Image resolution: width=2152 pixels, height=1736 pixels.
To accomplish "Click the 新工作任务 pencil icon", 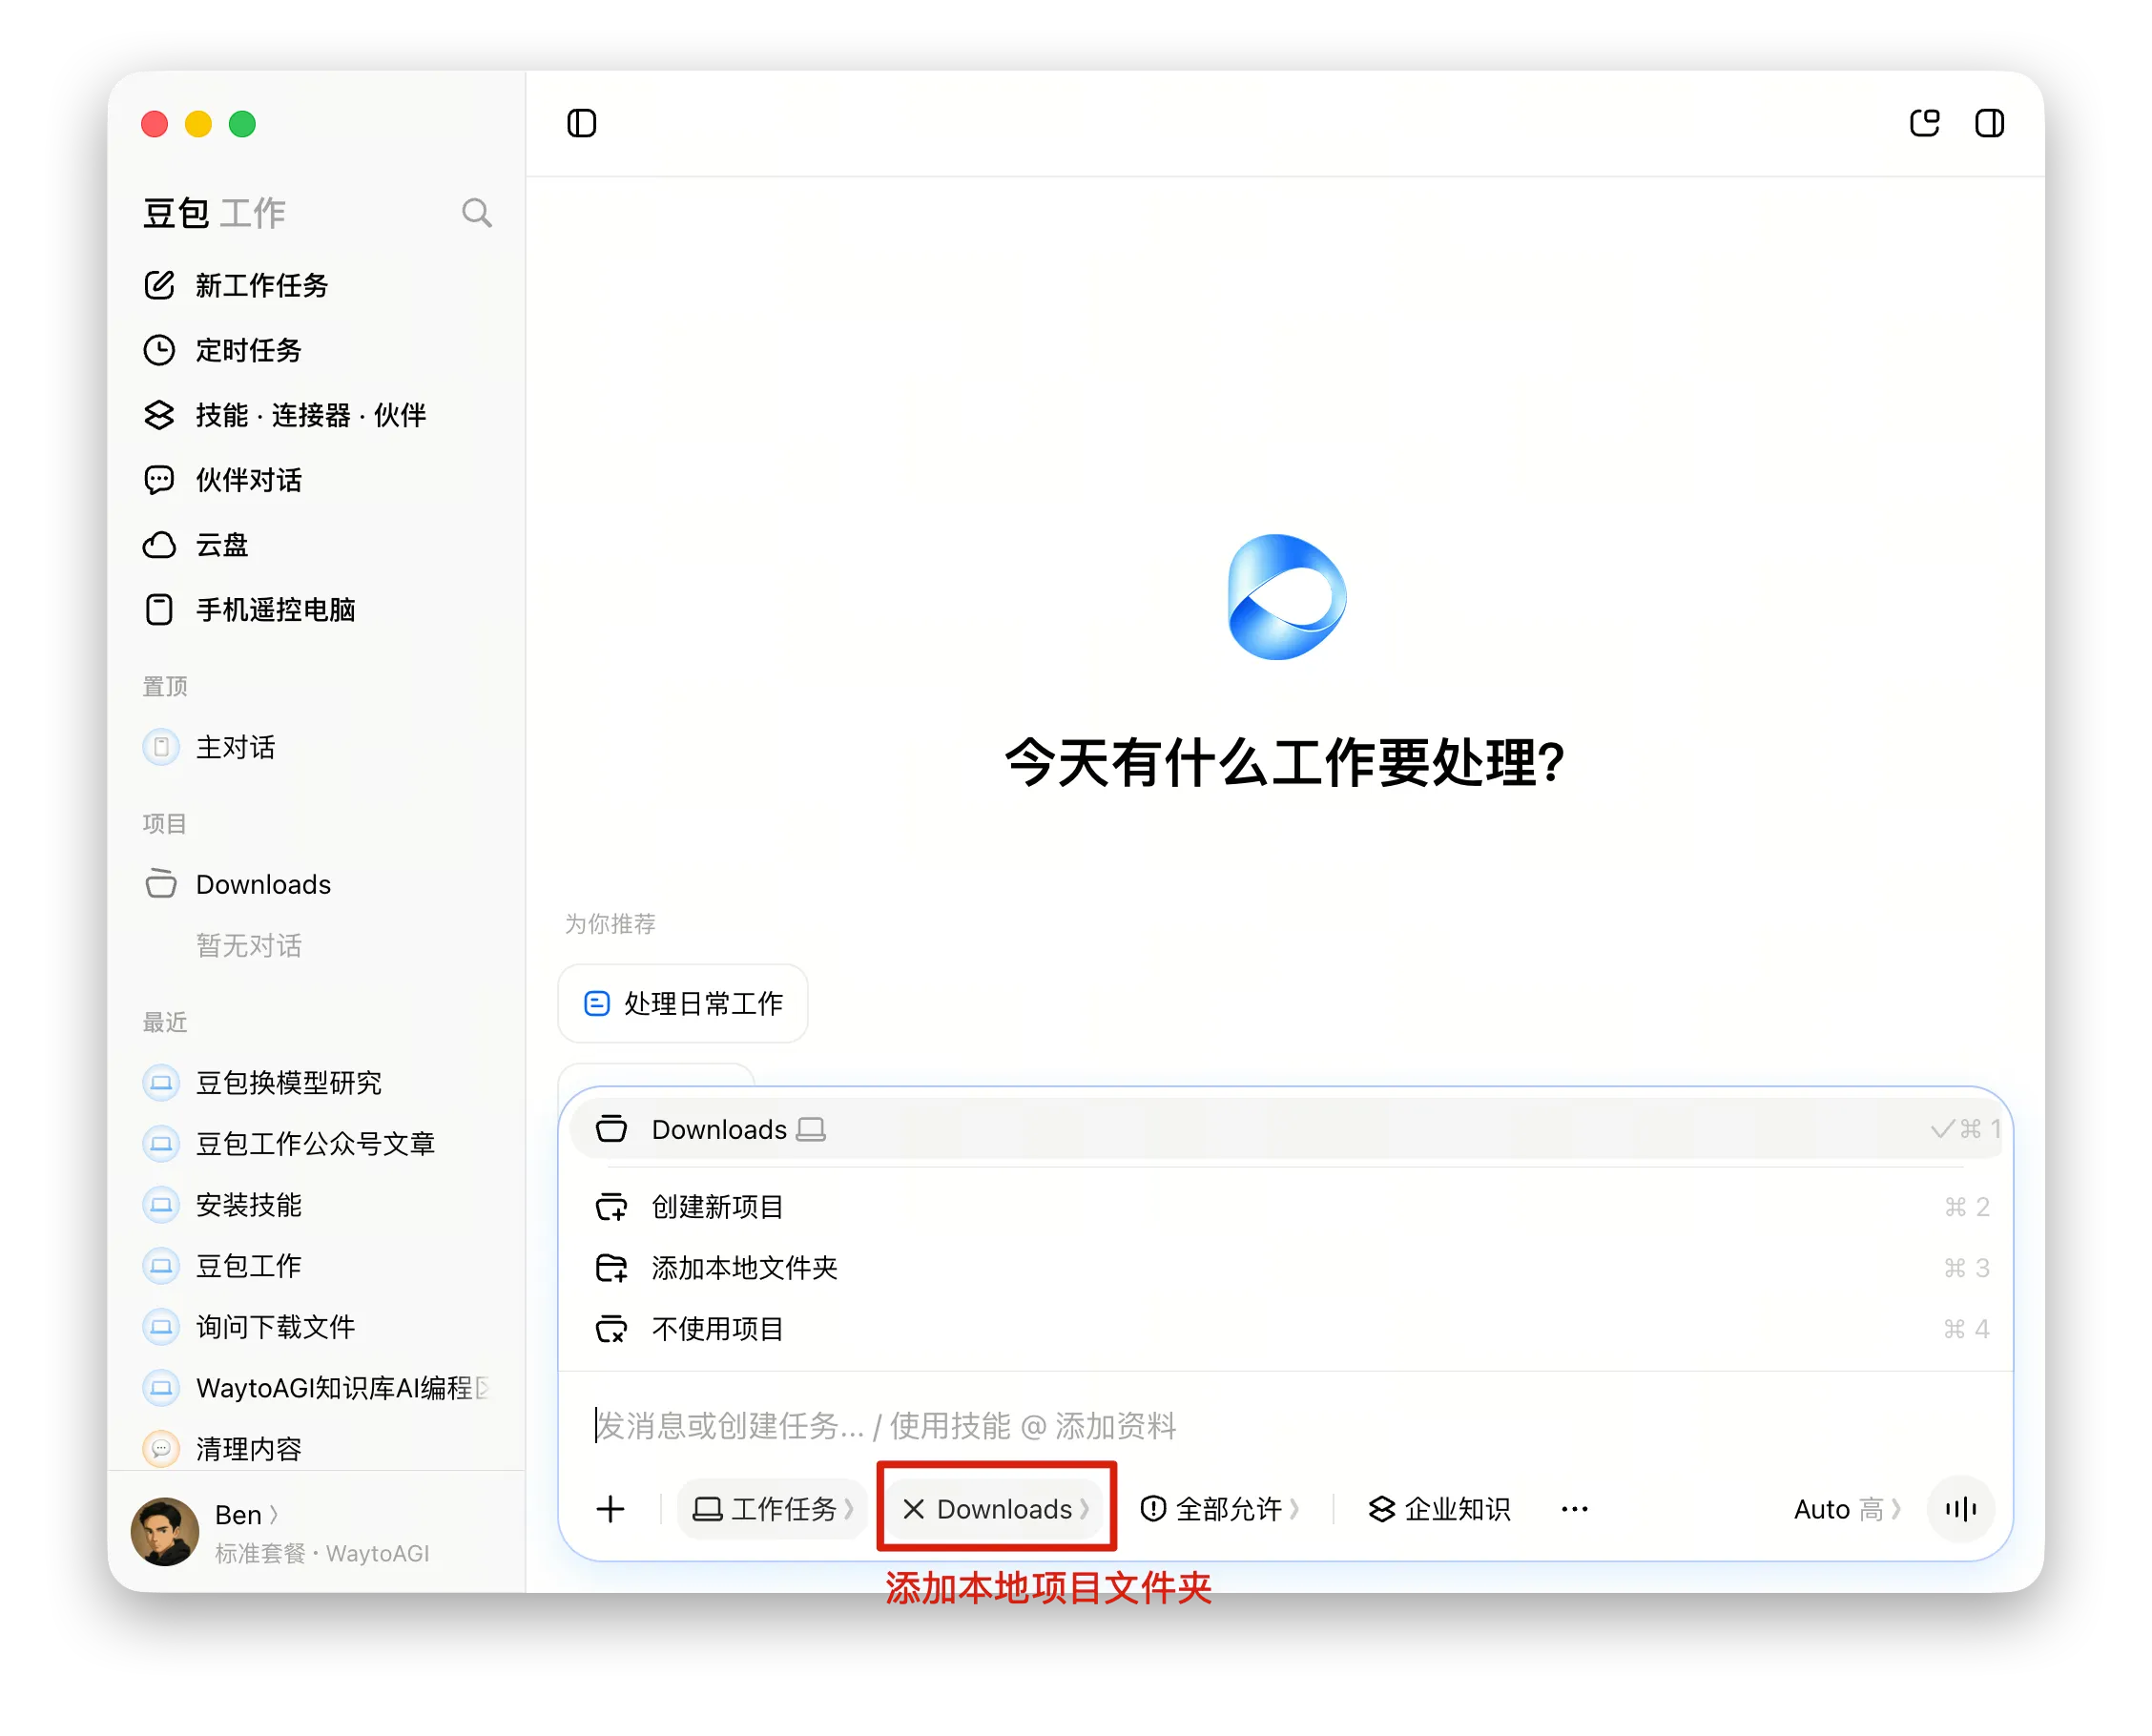I will (159, 285).
